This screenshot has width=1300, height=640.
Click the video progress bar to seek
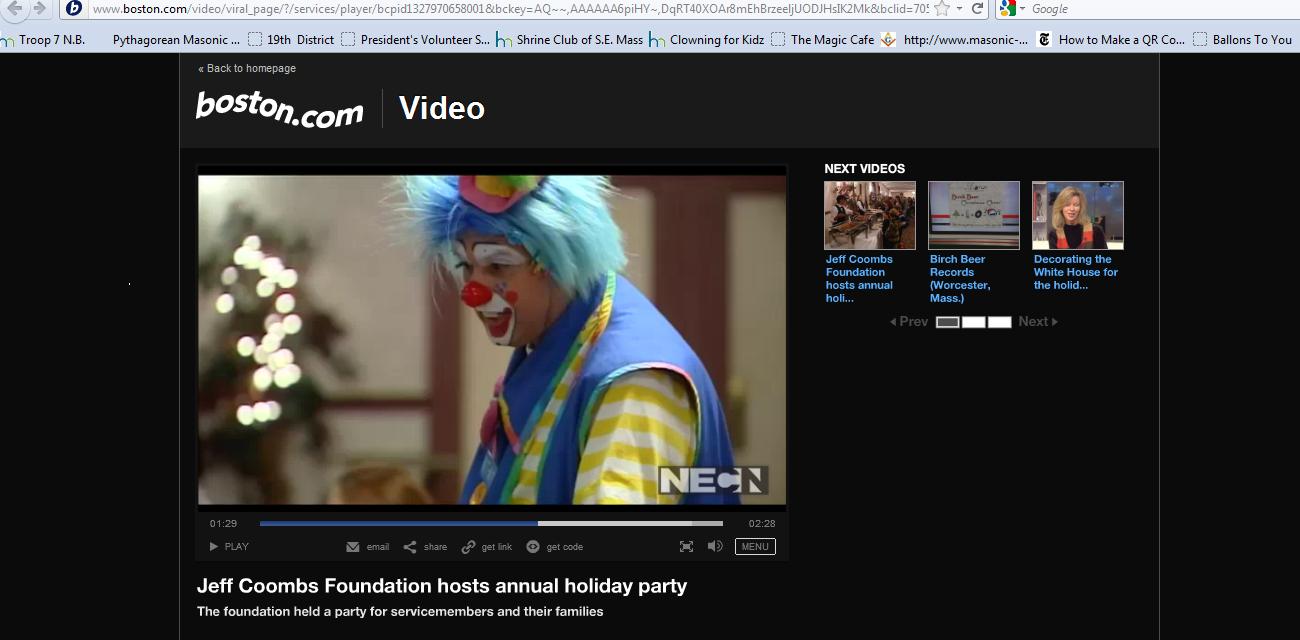(x=490, y=522)
